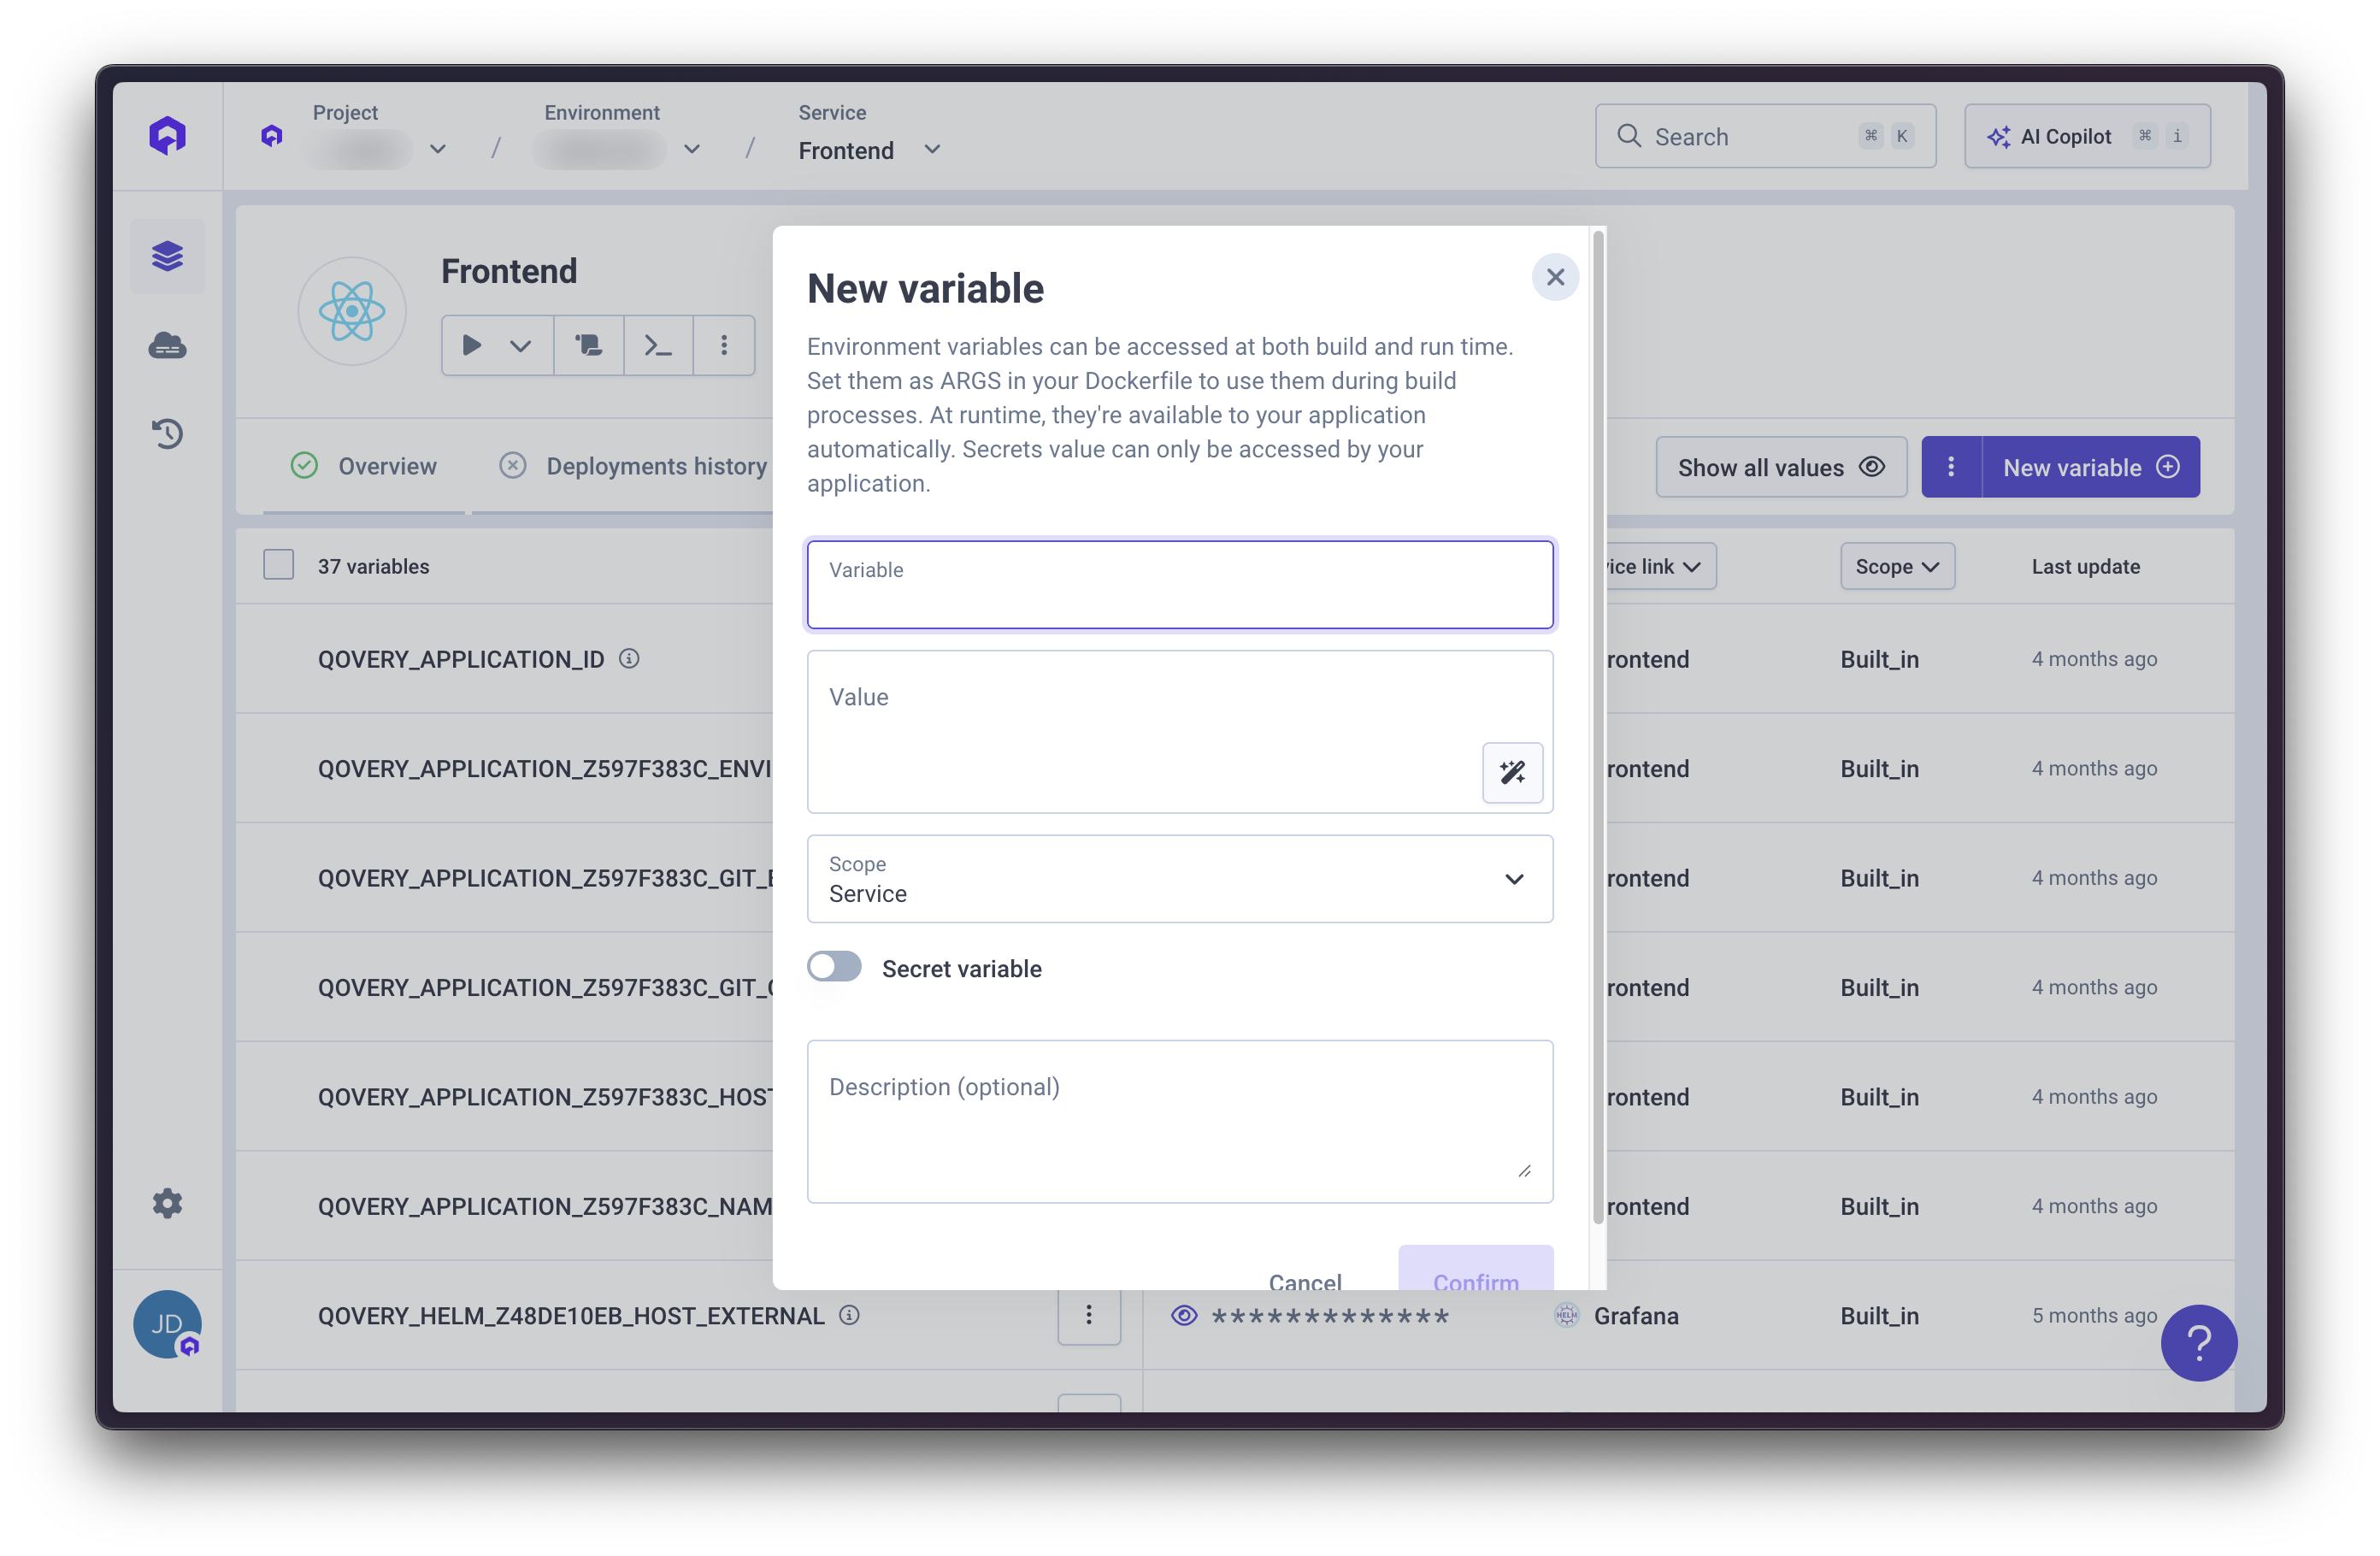Image resolution: width=2380 pixels, height=1556 pixels.
Task: Check the select-all 37 variables checkbox
Action: [278, 565]
